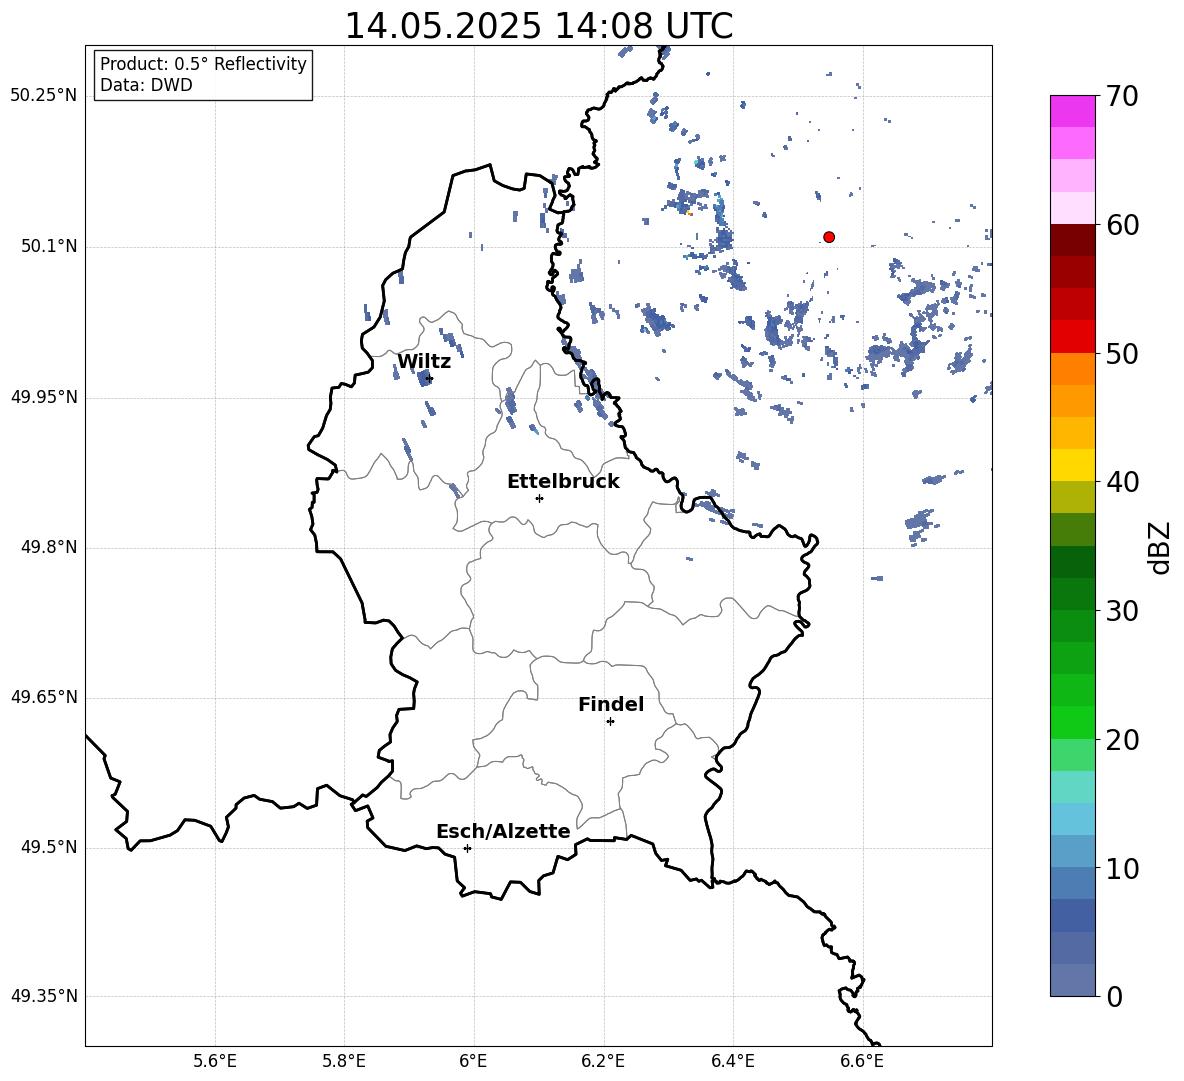The height and width of the screenshot is (1081, 1184).
Task: Click the dBZ colorbar axis label
Action: (x=1159, y=547)
